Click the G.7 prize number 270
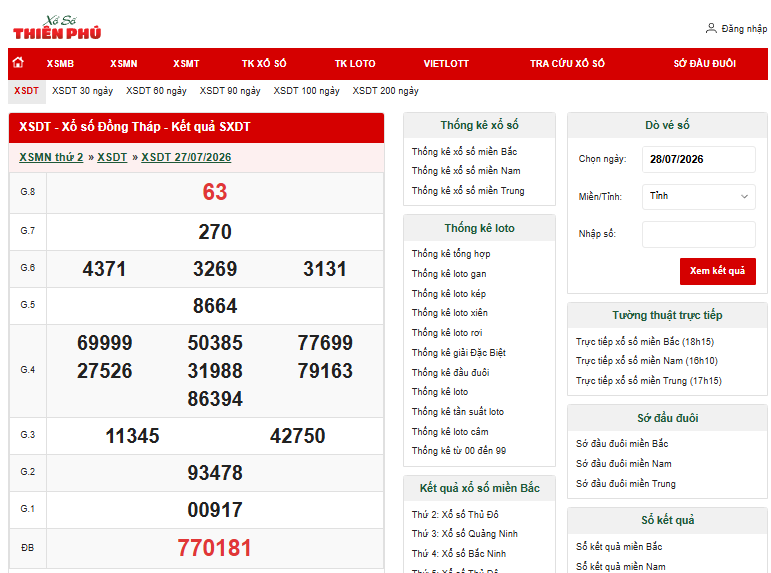Screen dimensions: 771x573 point(215,232)
